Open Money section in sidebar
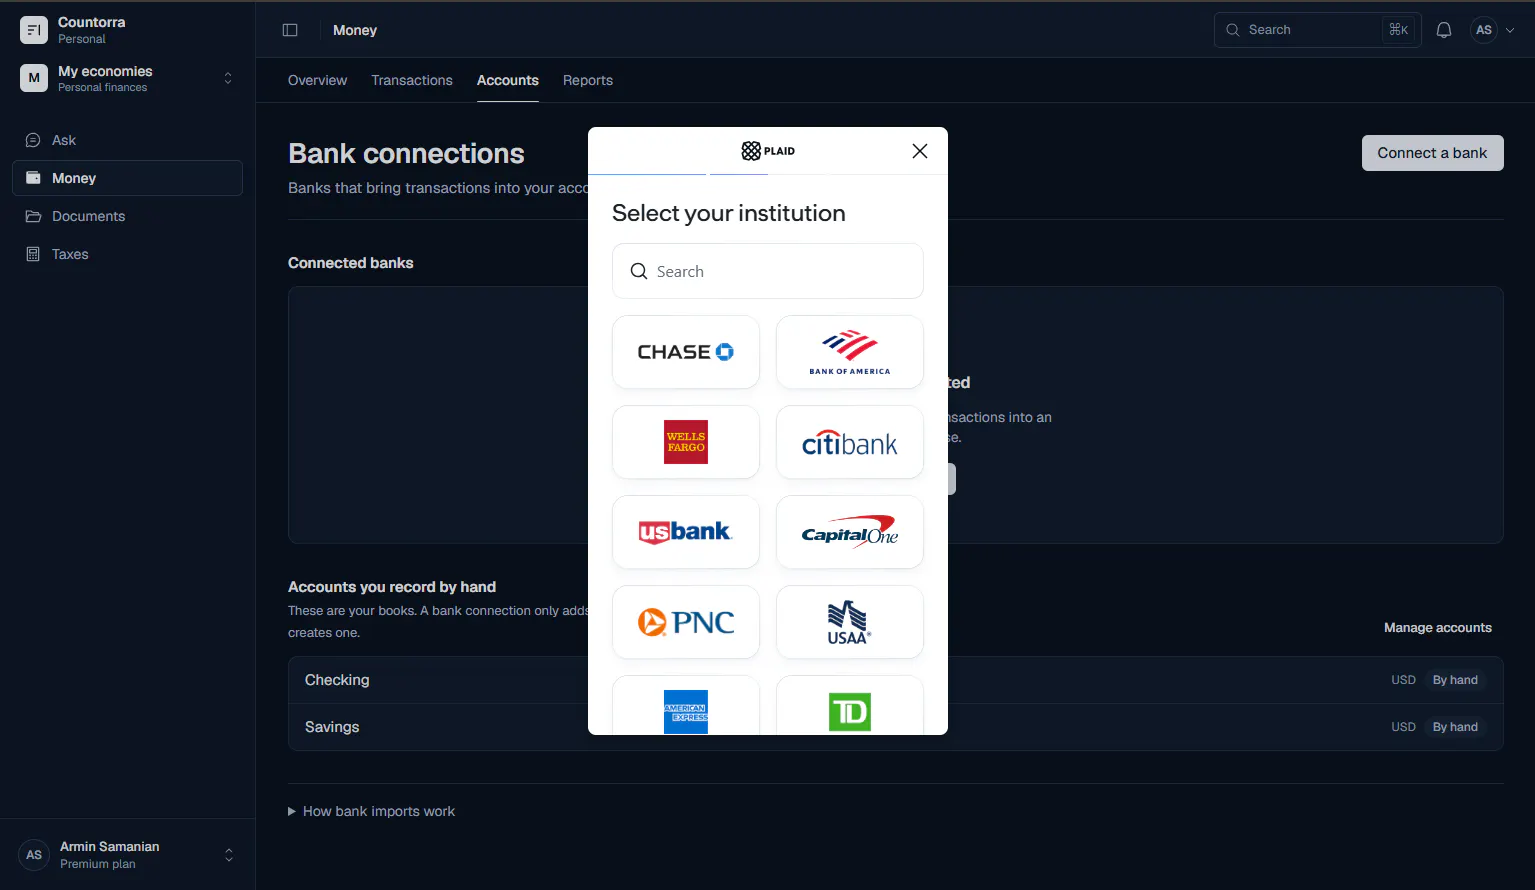 coord(127,178)
